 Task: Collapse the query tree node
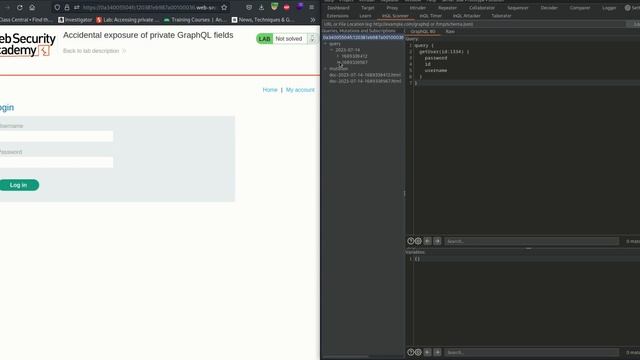326,44
